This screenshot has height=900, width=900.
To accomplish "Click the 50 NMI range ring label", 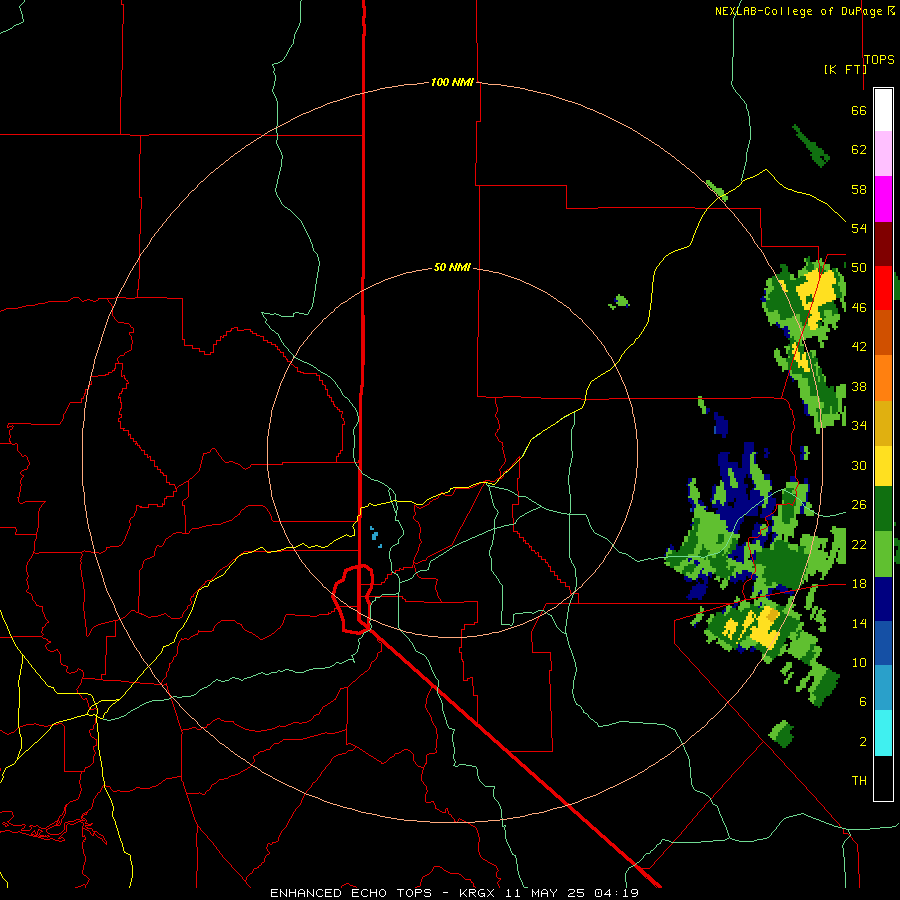I will click(452, 267).
